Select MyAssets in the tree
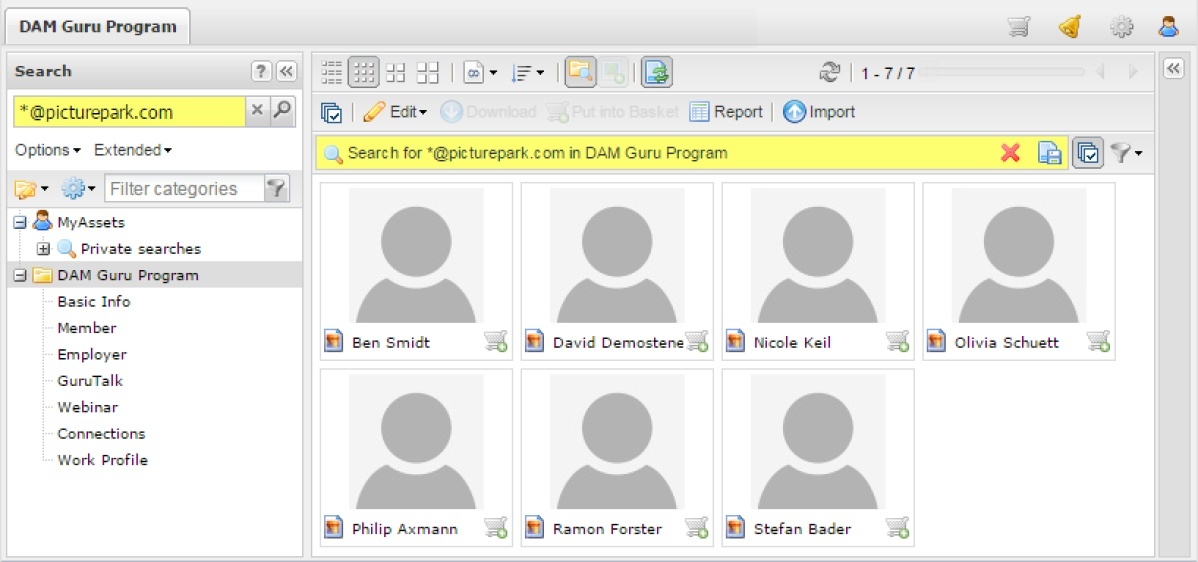 point(90,223)
